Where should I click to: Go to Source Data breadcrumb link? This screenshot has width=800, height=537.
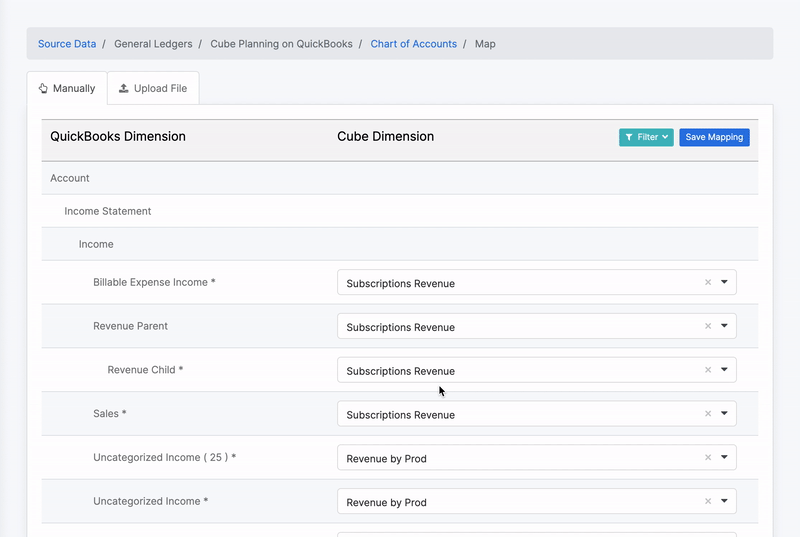67,44
